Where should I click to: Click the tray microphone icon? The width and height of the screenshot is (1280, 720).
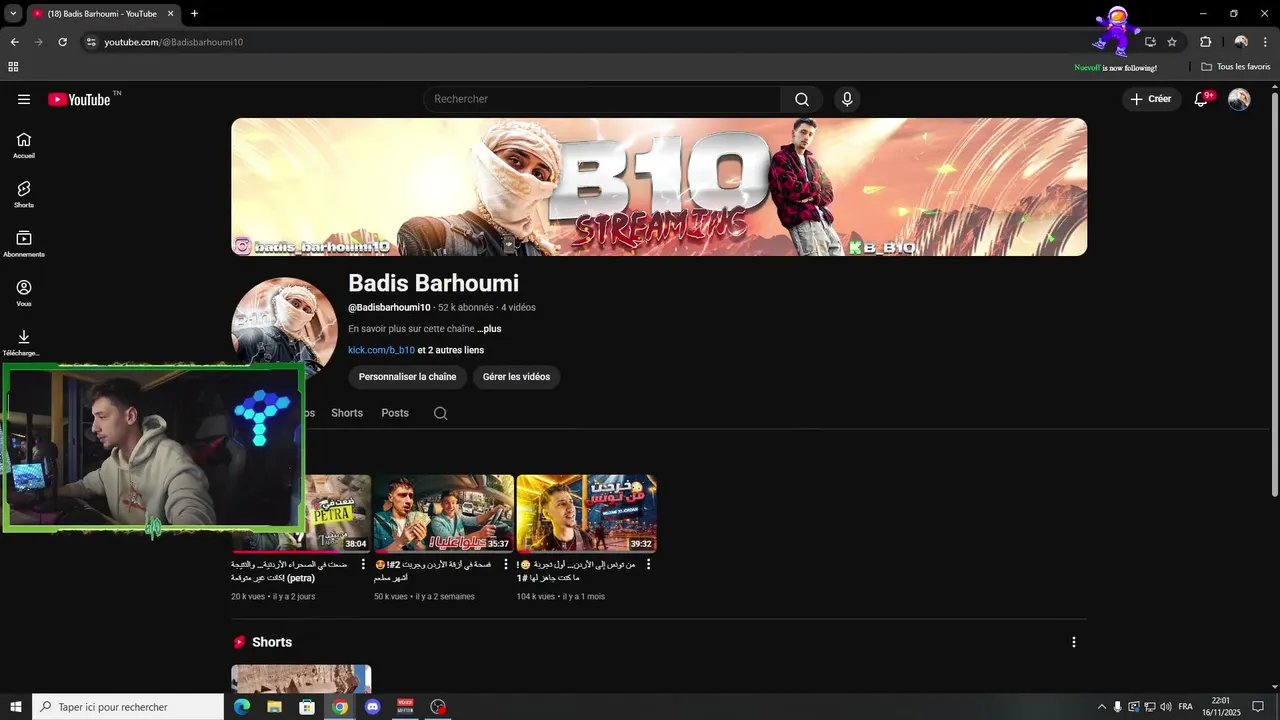pyautogui.click(x=1118, y=707)
